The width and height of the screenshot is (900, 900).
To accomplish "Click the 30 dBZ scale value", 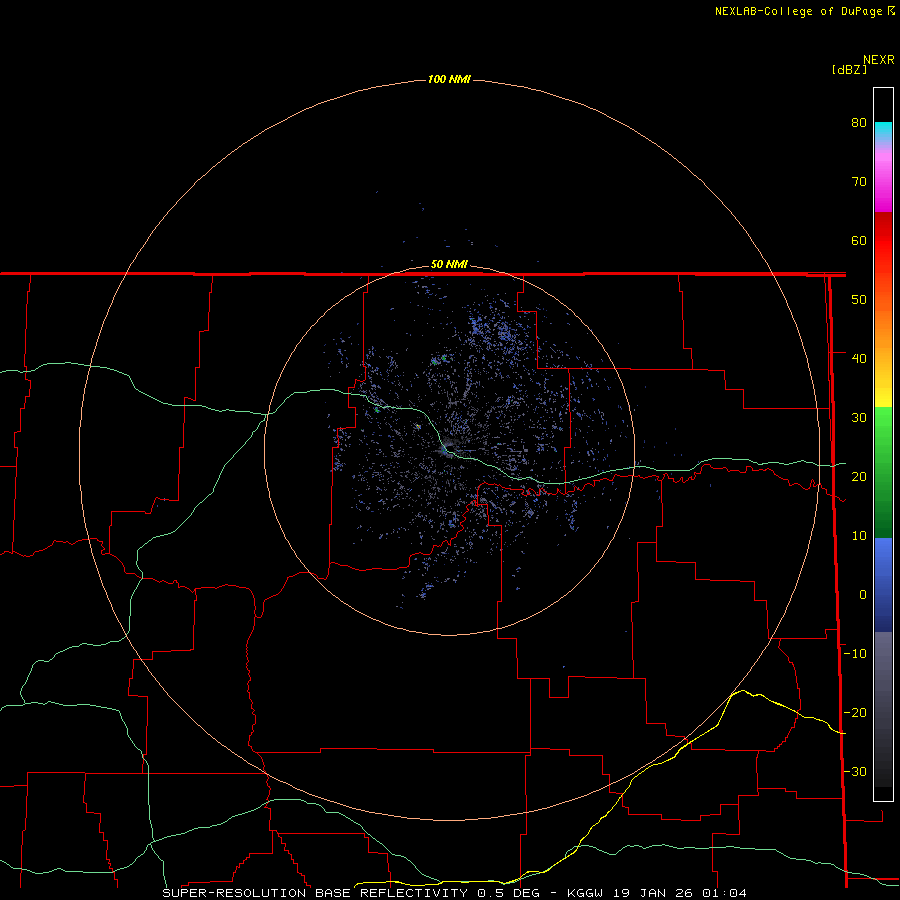I will coord(859,417).
